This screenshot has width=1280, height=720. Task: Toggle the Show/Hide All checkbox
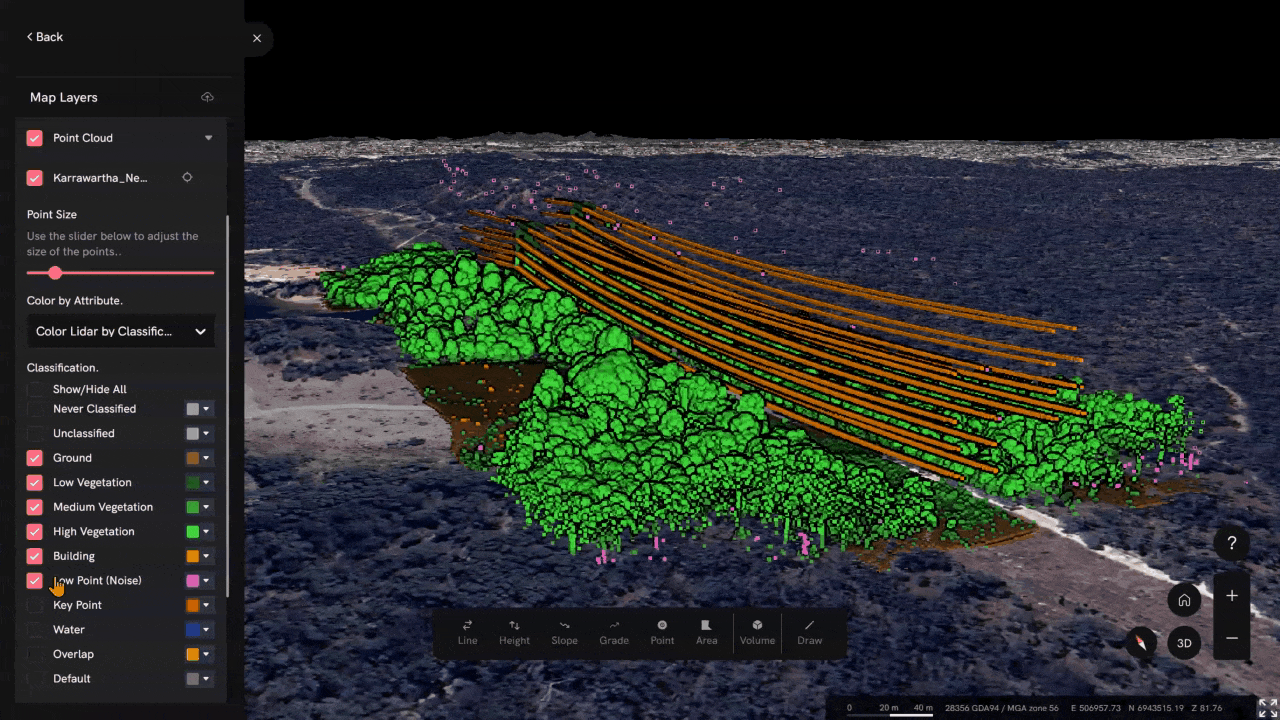(35, 389)
